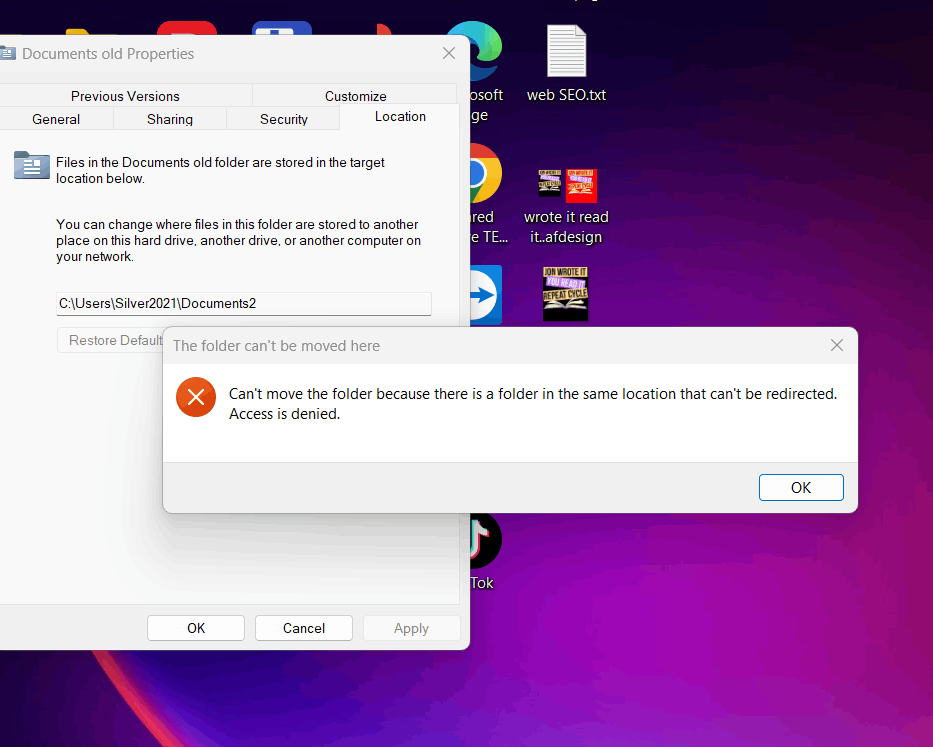Screen dimensions: 933x747
Task: Select the Location tab
Action: (400, 117)
